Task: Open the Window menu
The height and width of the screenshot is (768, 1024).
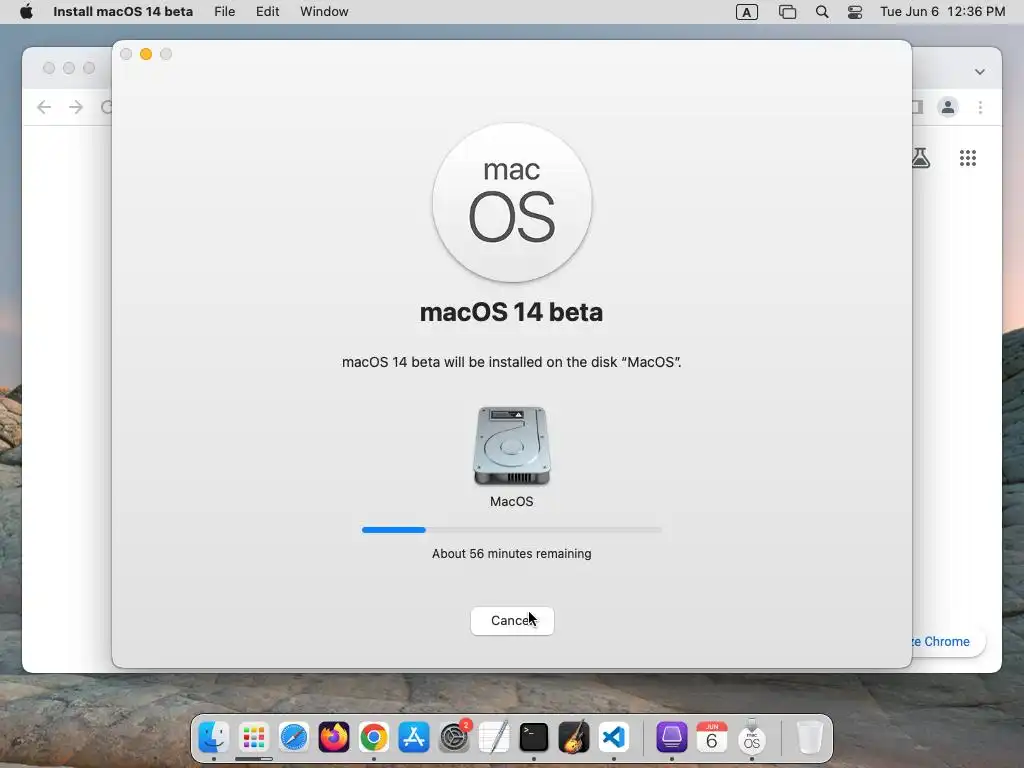Action: (x=324, y=12)
